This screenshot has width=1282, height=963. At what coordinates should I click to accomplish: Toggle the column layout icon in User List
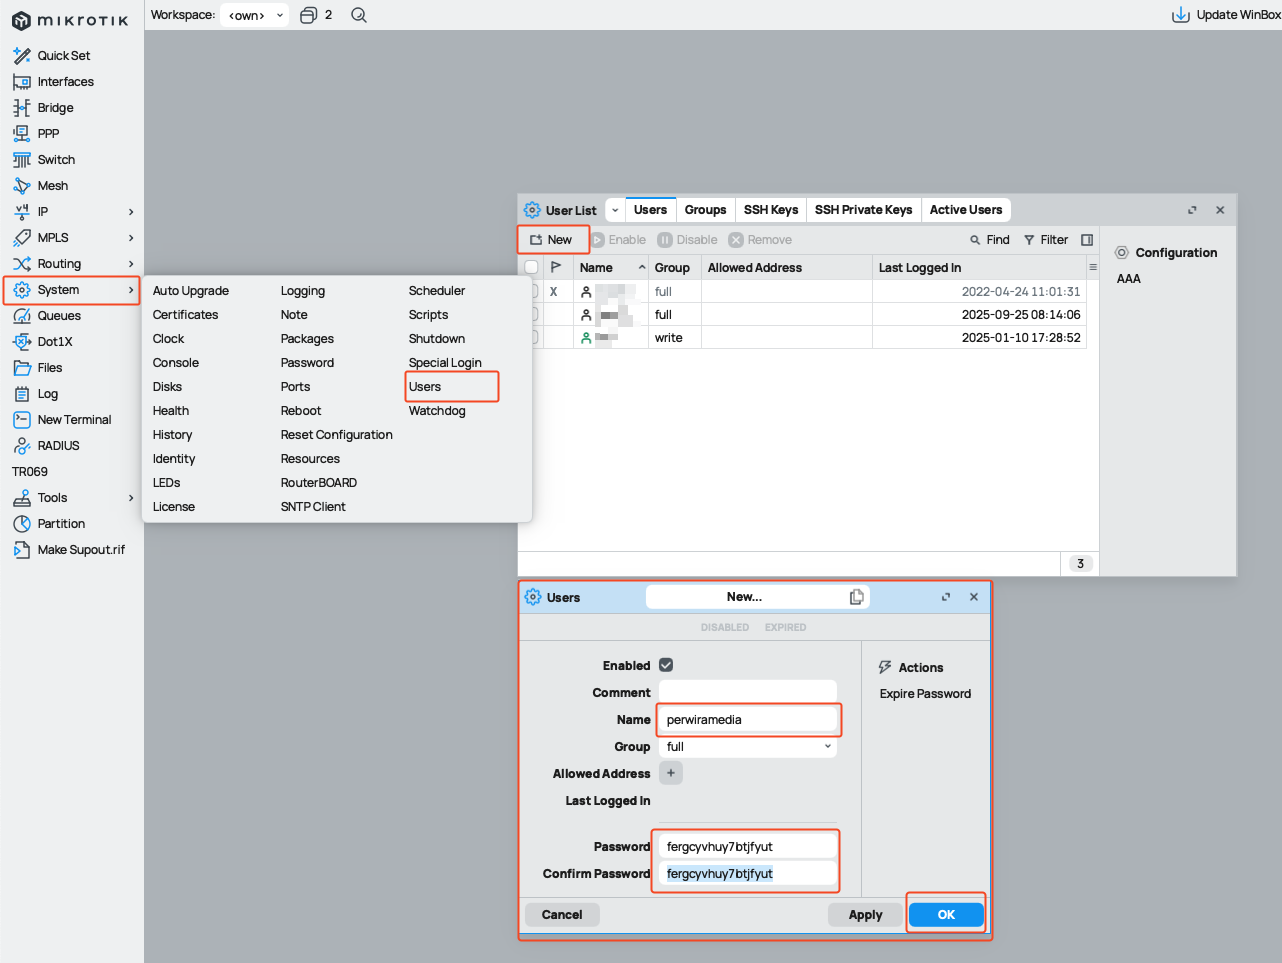pos(1087,240)
